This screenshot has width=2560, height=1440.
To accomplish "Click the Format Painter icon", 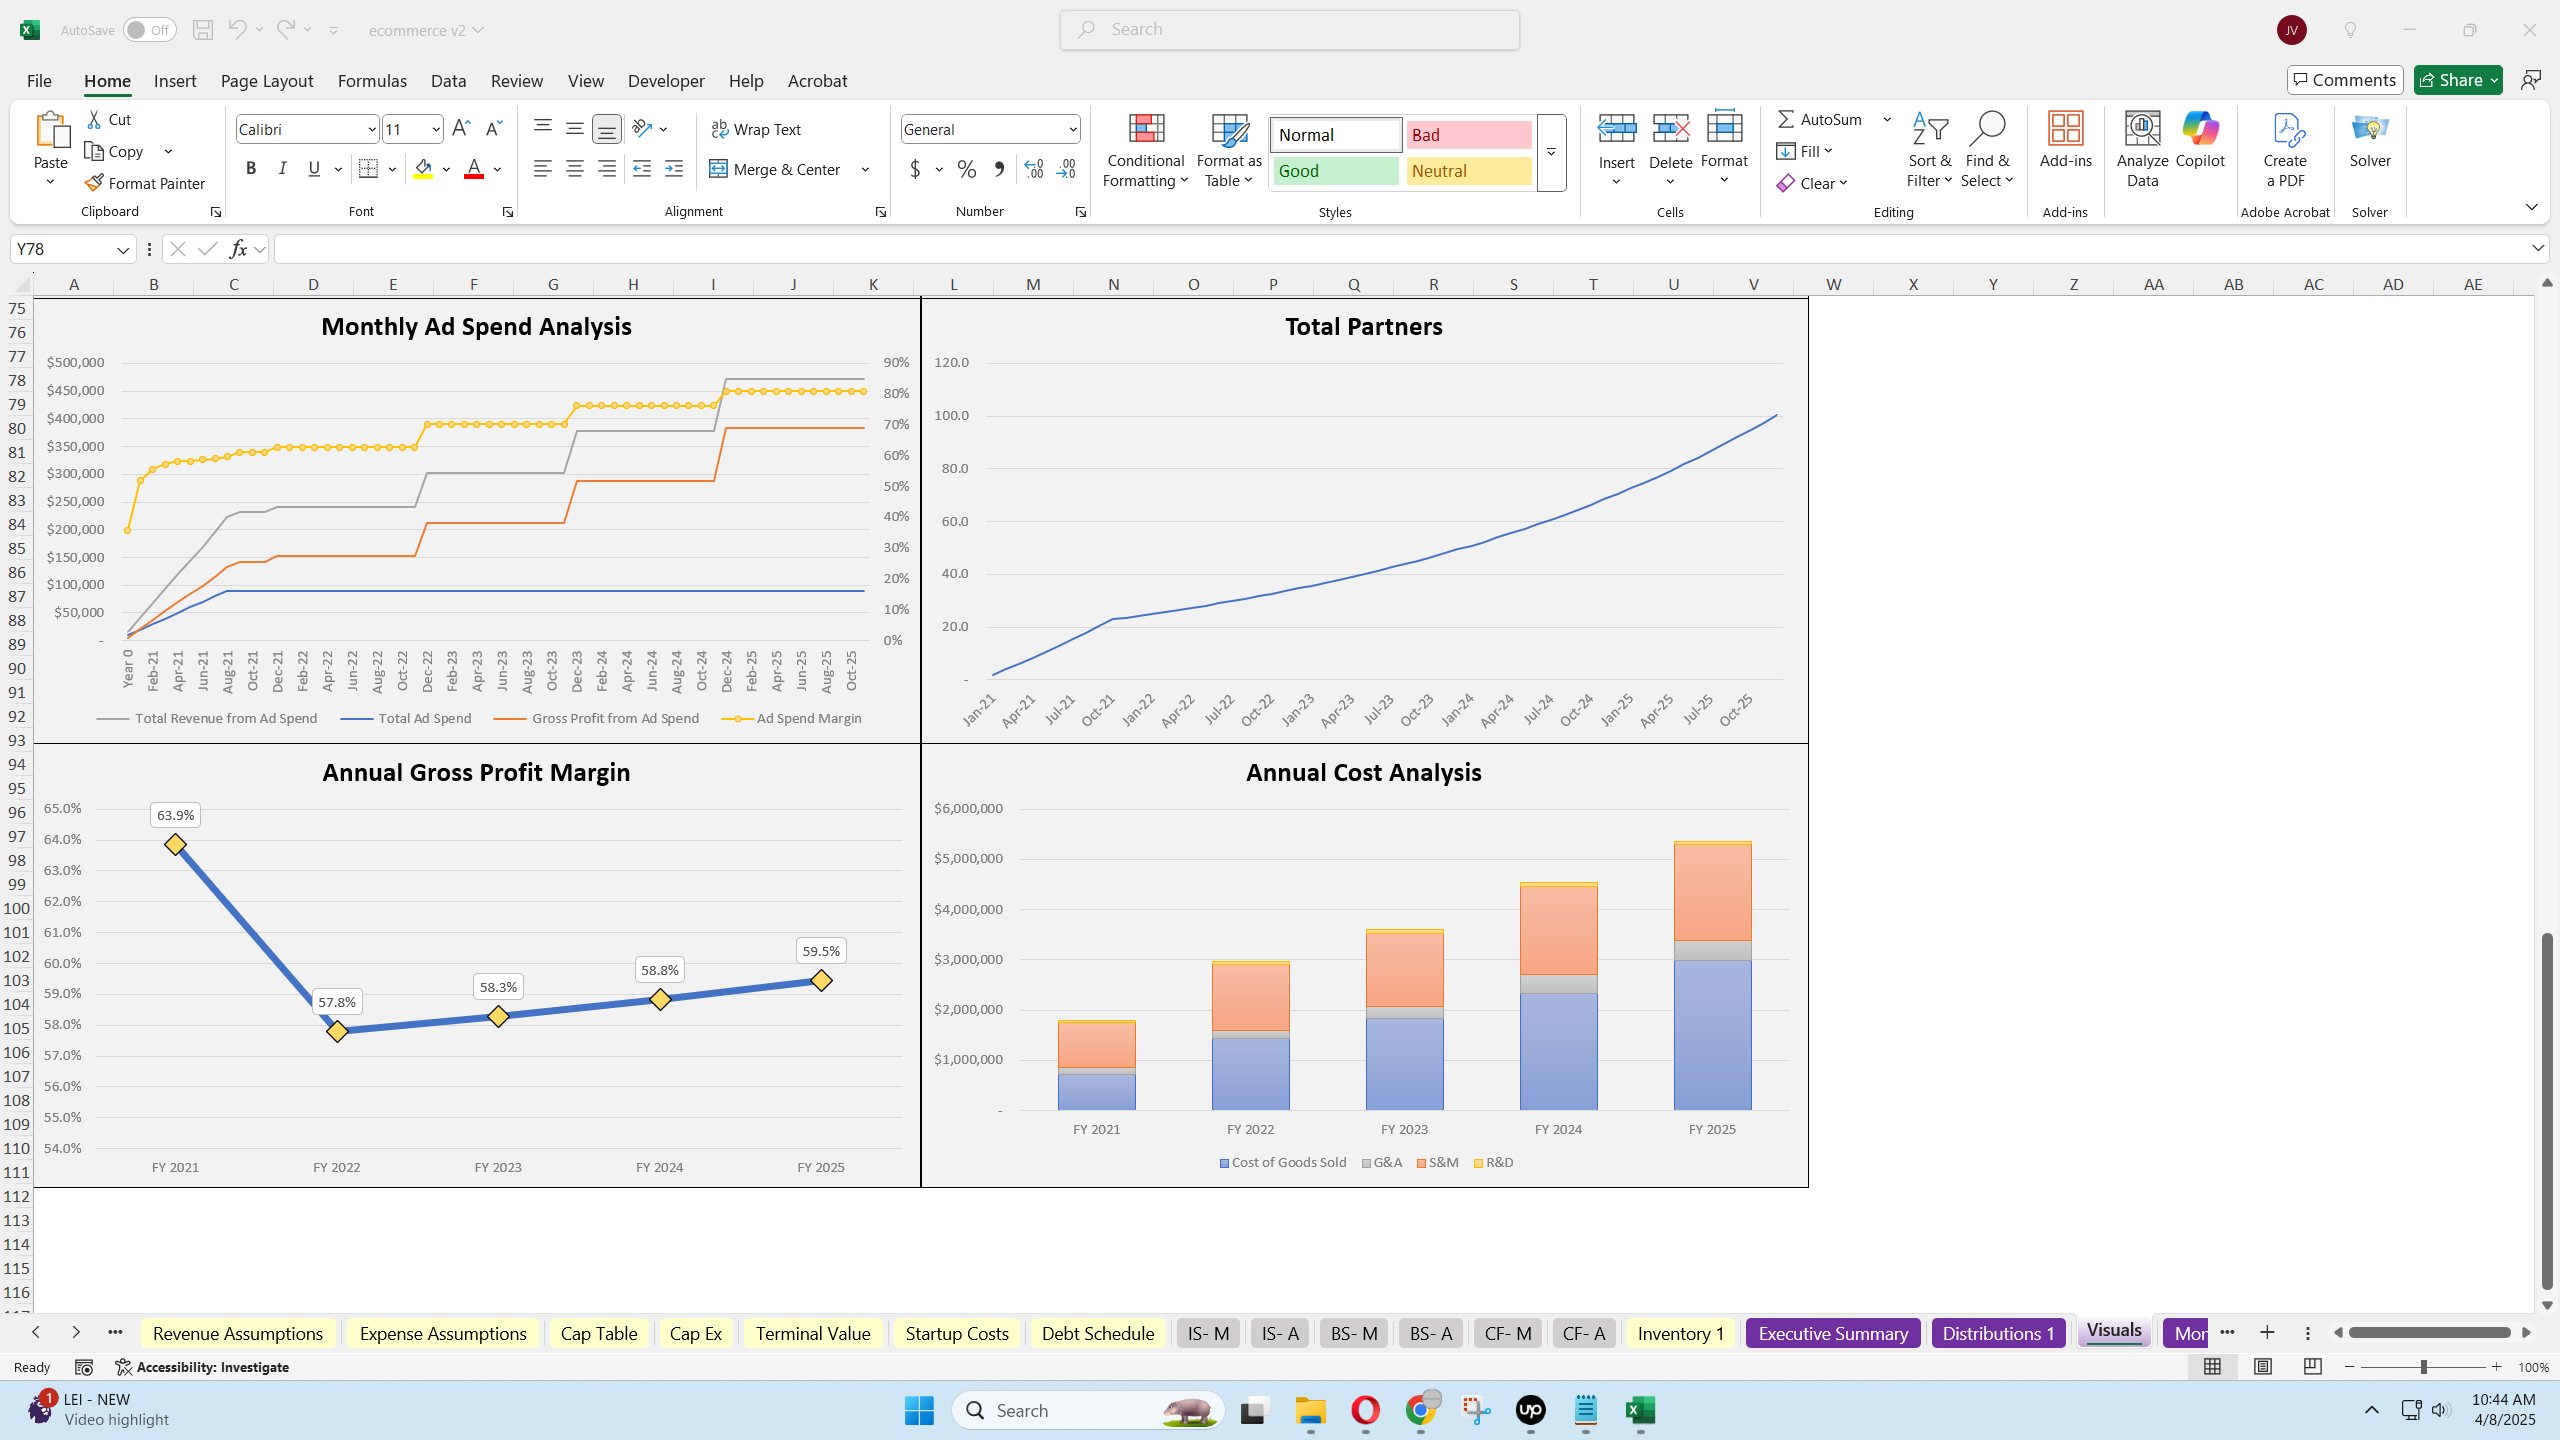I will point(94,183).
